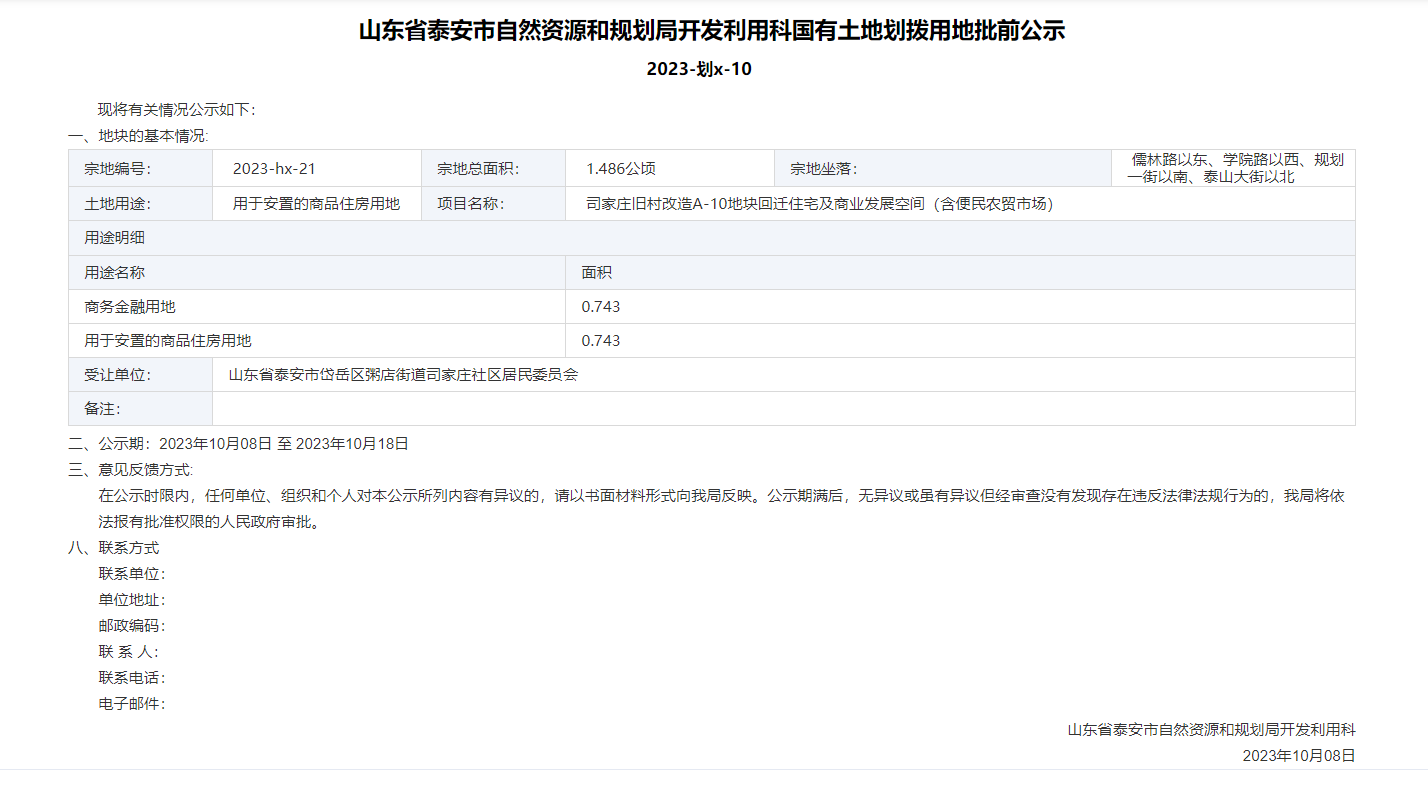
Task: Click the 土地用途 label cell
Action: 140,204
